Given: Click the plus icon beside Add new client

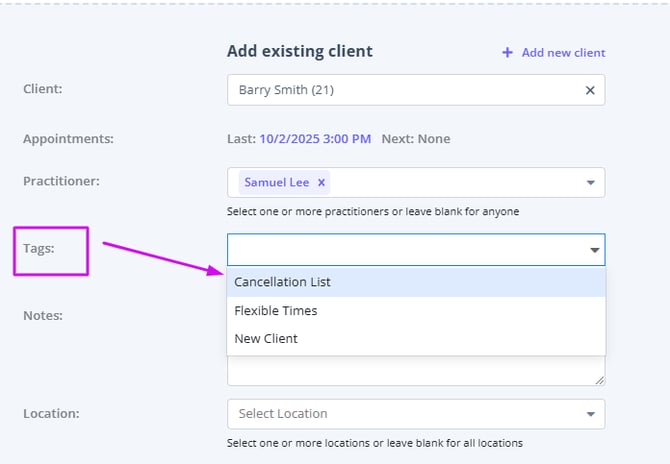Looking at the screenshot, I should (507, 53).
